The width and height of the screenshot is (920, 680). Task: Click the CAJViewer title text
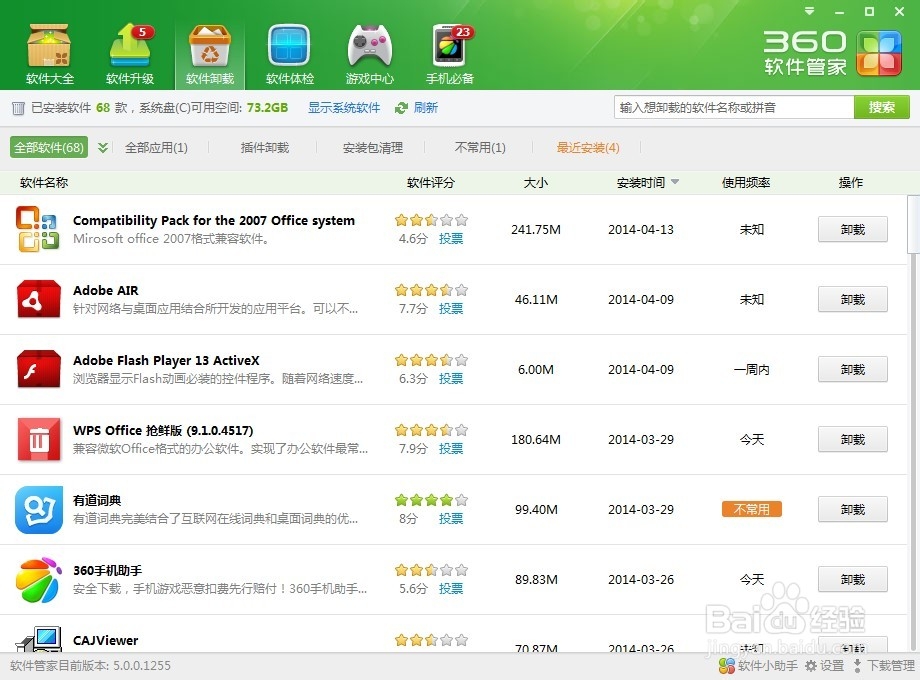106,640
